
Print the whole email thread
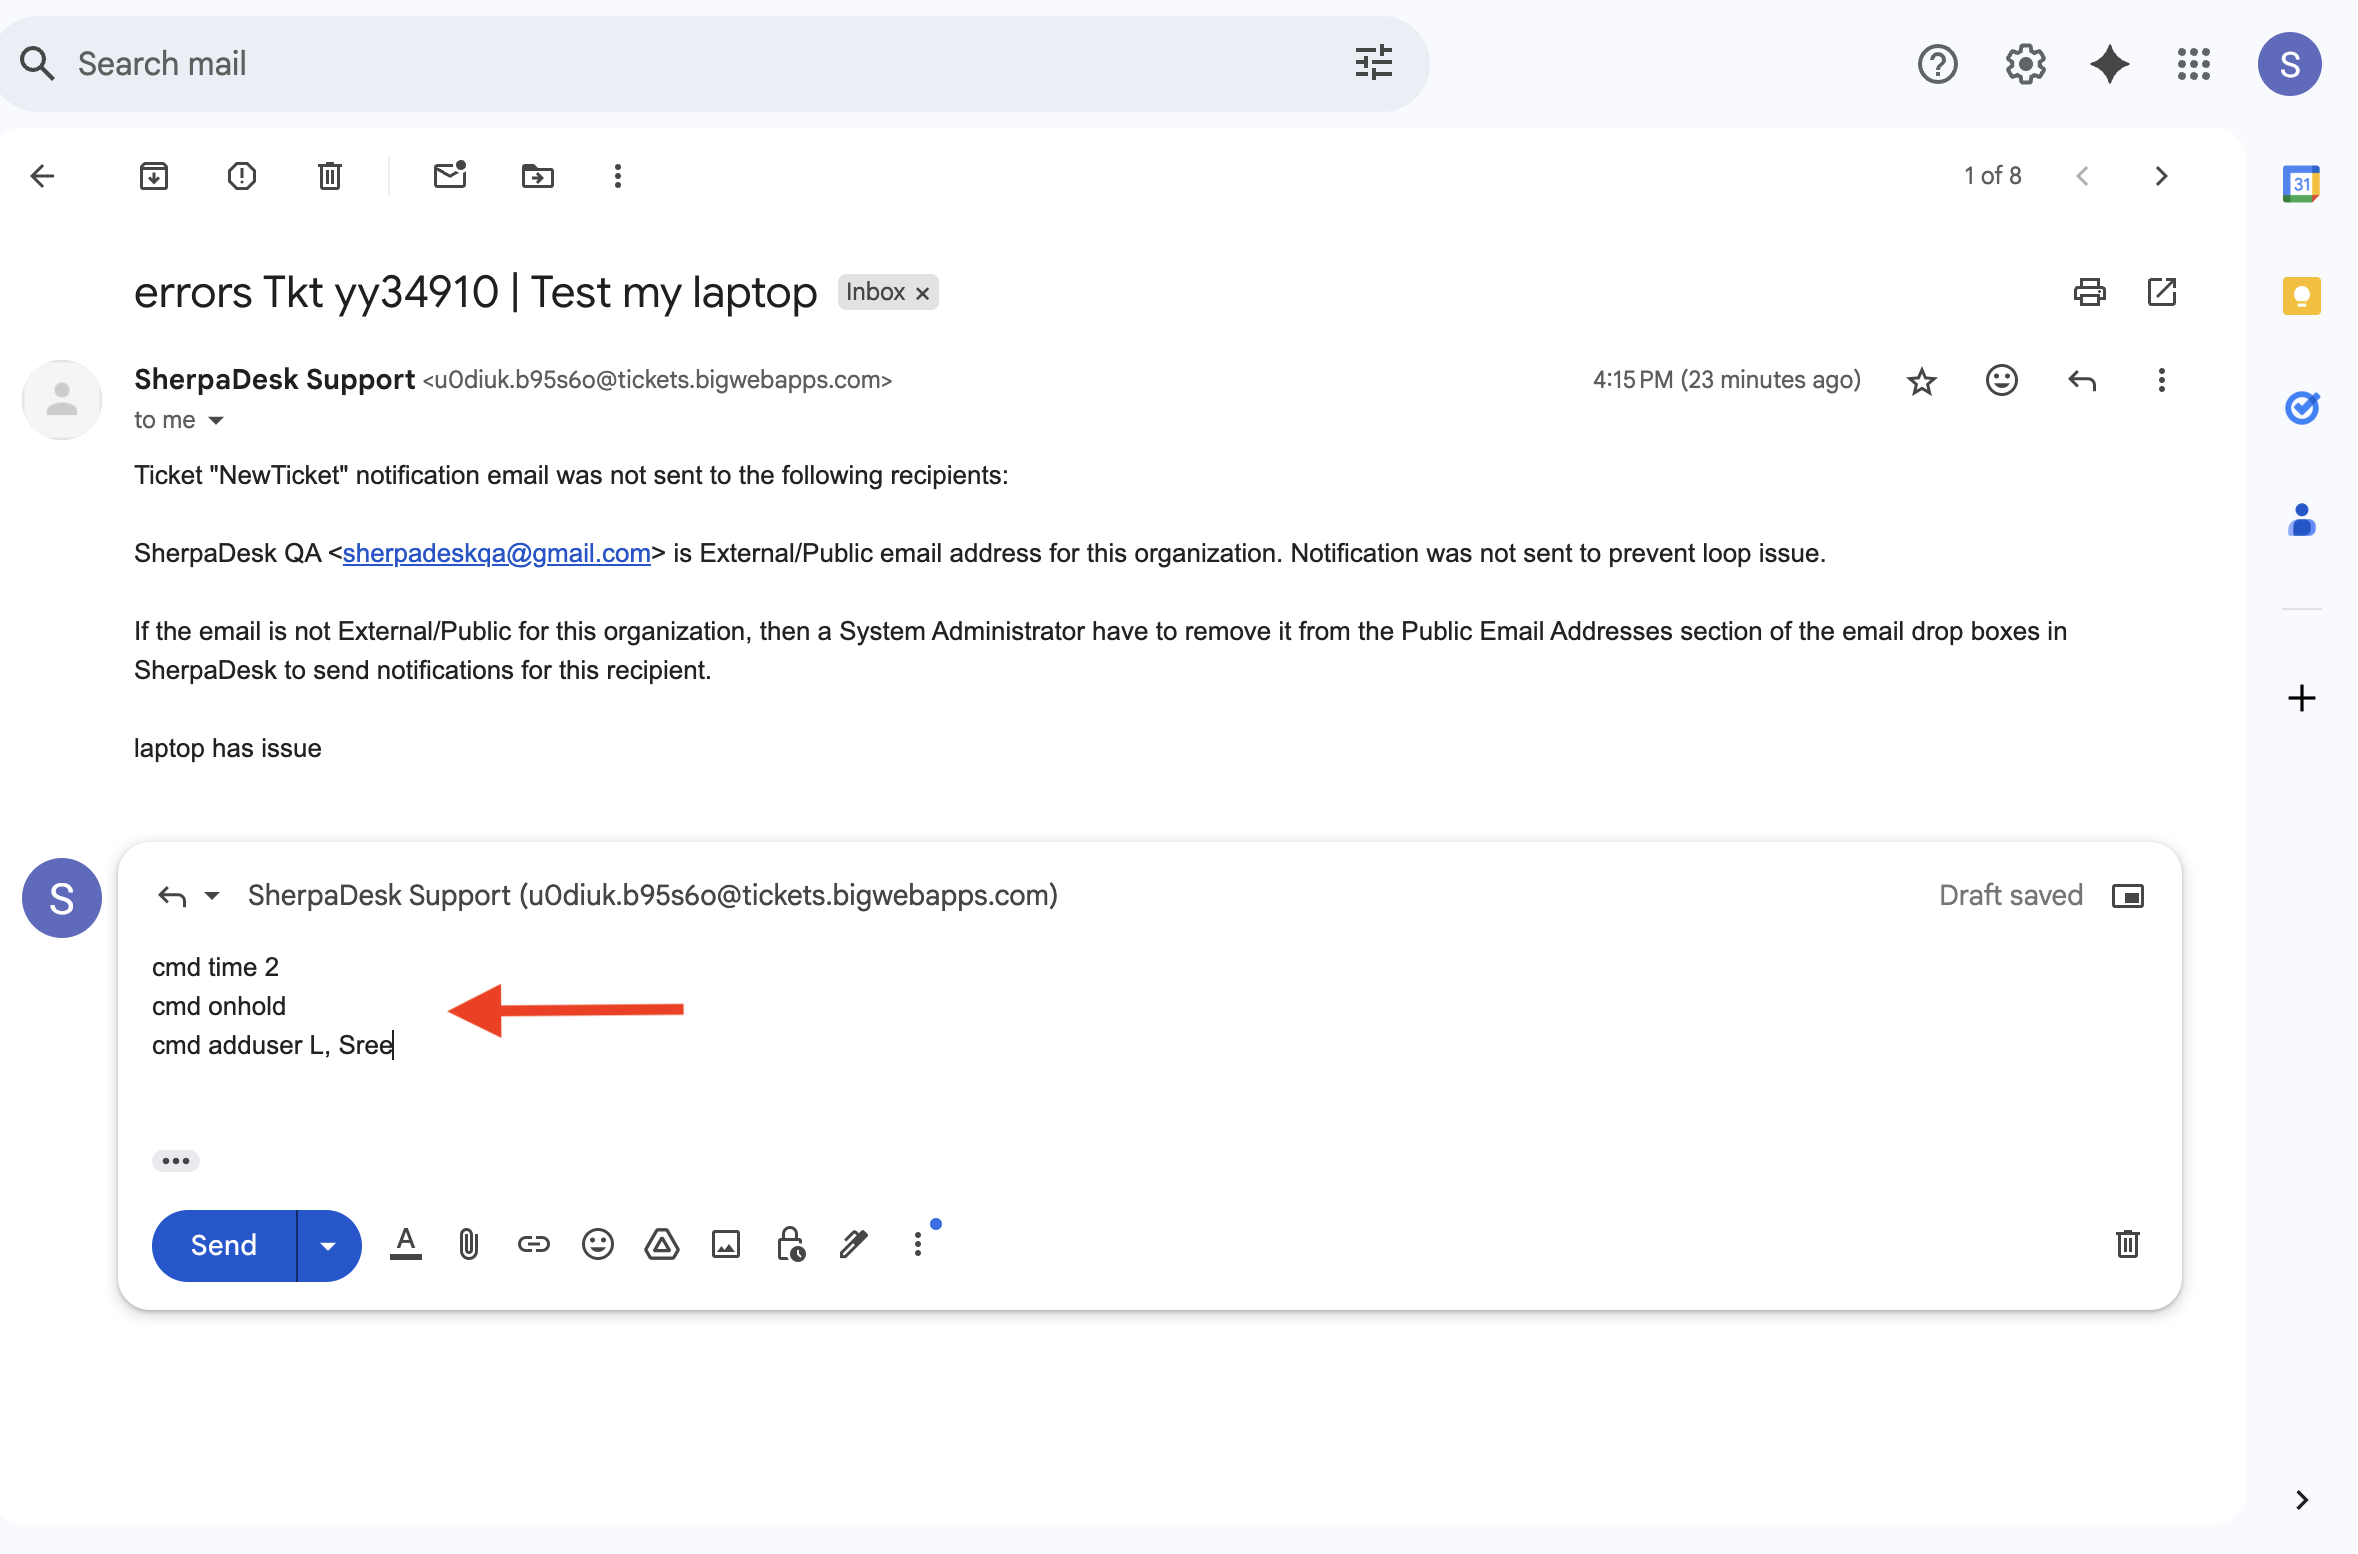coord(2089,292)
